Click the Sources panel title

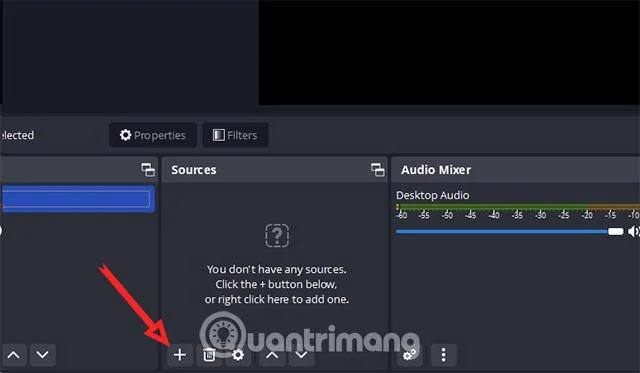194,170
